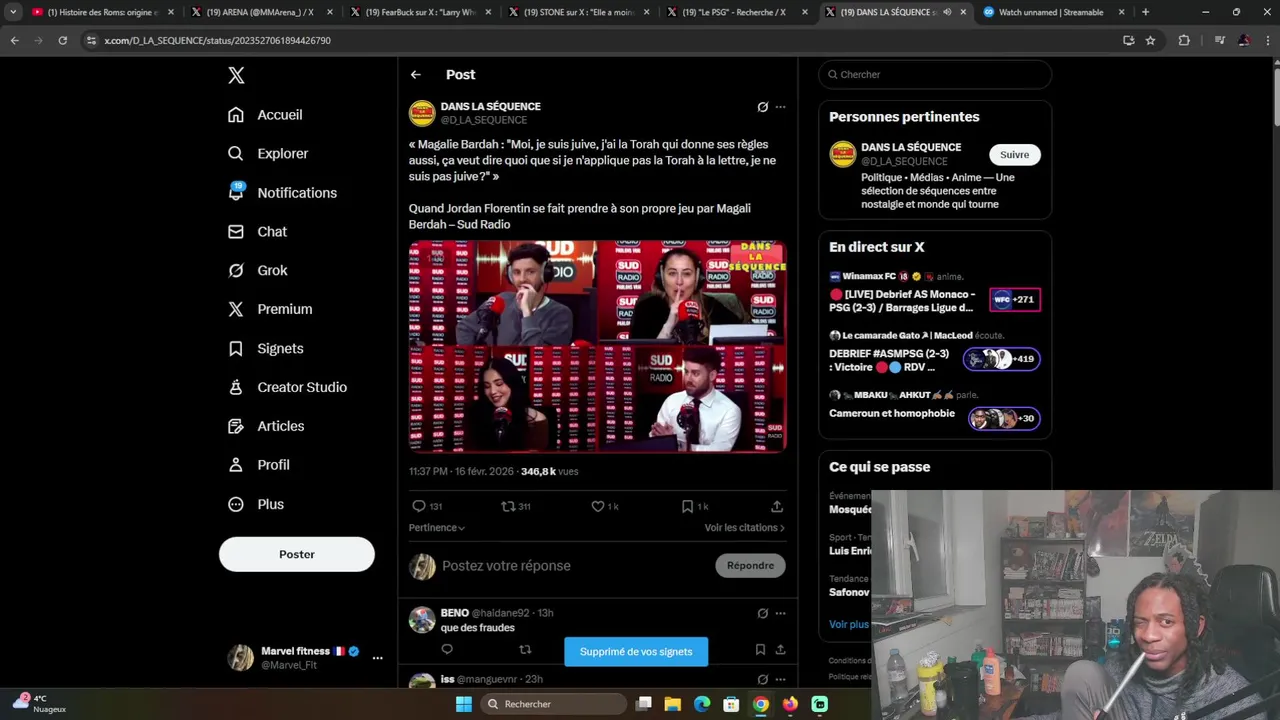The height and width of the screenshot is (720, 1280).
Task: Click Grok icon on BENO reply
Action: pos(763,613)
